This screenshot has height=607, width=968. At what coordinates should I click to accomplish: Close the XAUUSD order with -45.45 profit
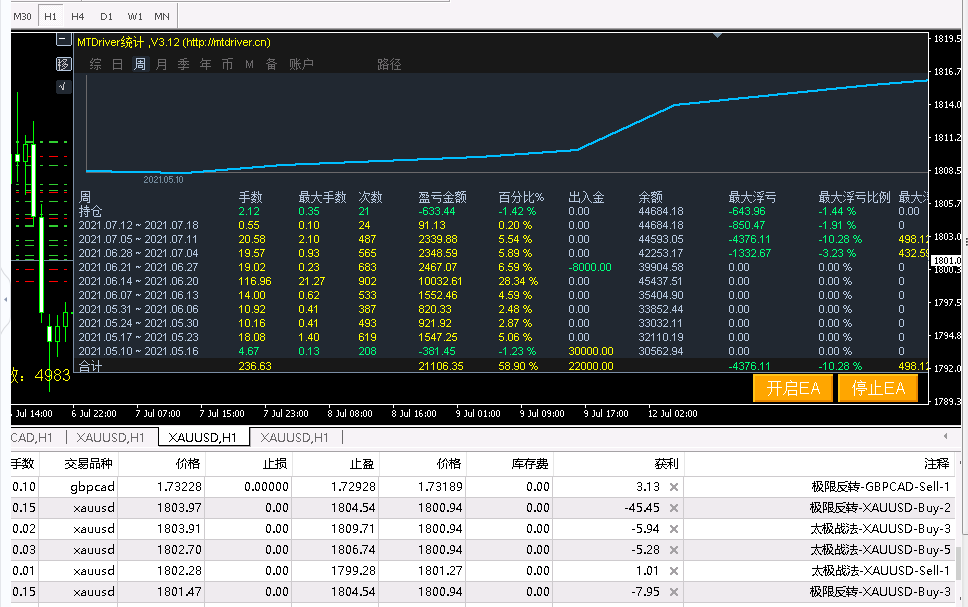673,508
